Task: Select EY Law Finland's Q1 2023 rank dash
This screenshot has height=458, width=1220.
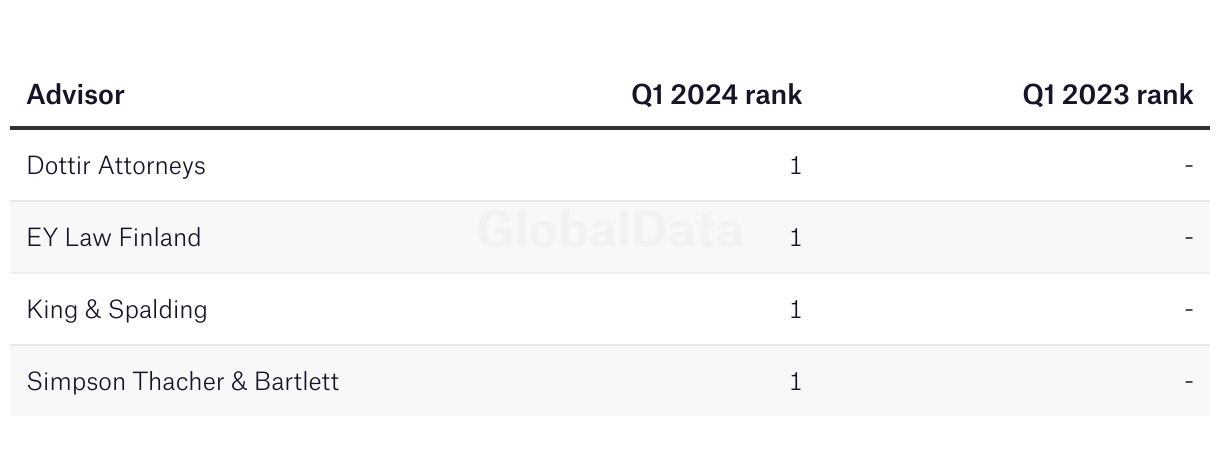Action: point(1189,237)
